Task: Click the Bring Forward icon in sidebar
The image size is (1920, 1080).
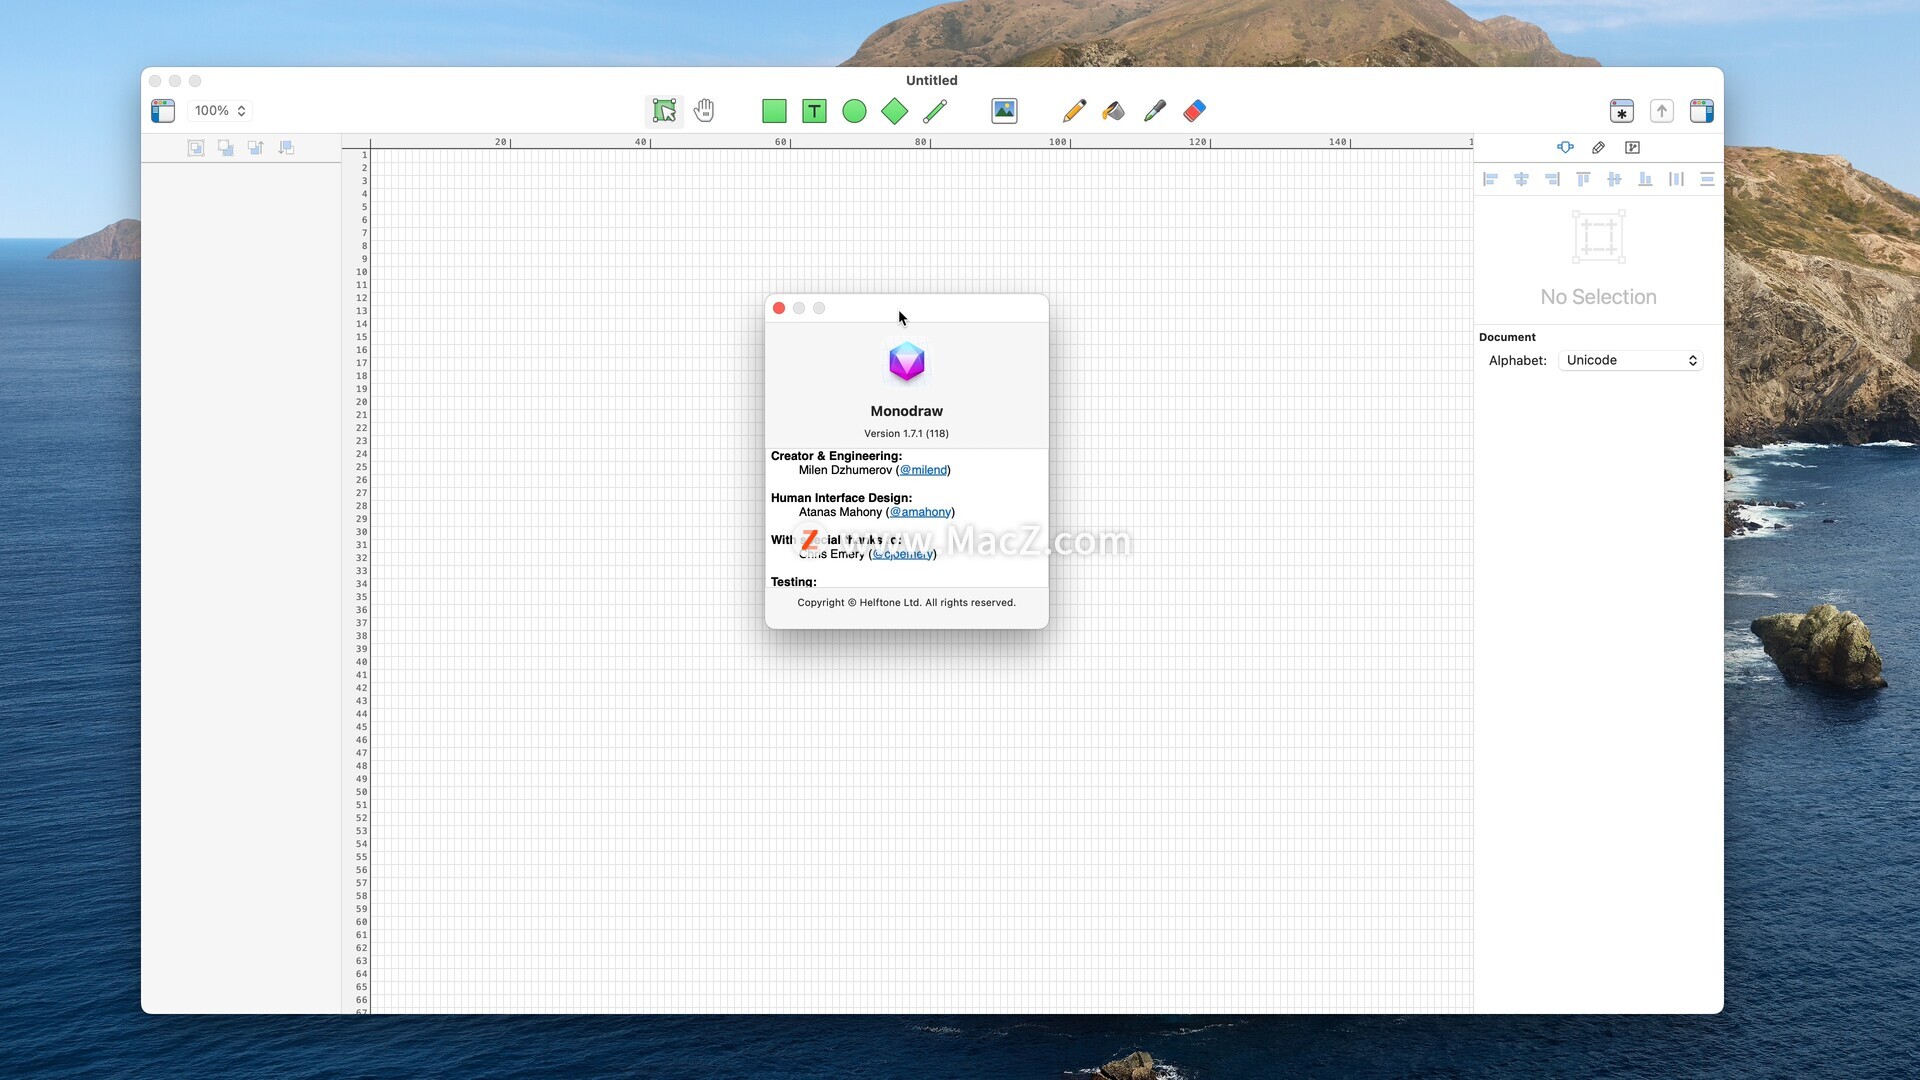Action: tap(256, 148)
